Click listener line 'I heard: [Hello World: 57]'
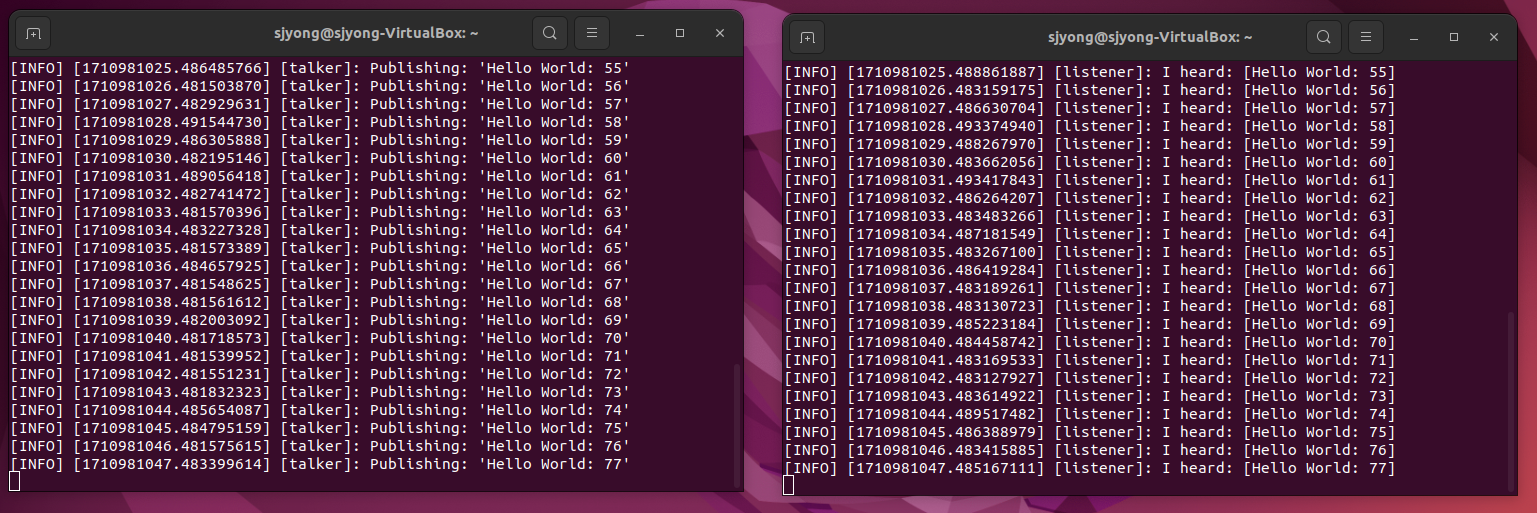1537x513 pixels. click(x=1089, y=108)
